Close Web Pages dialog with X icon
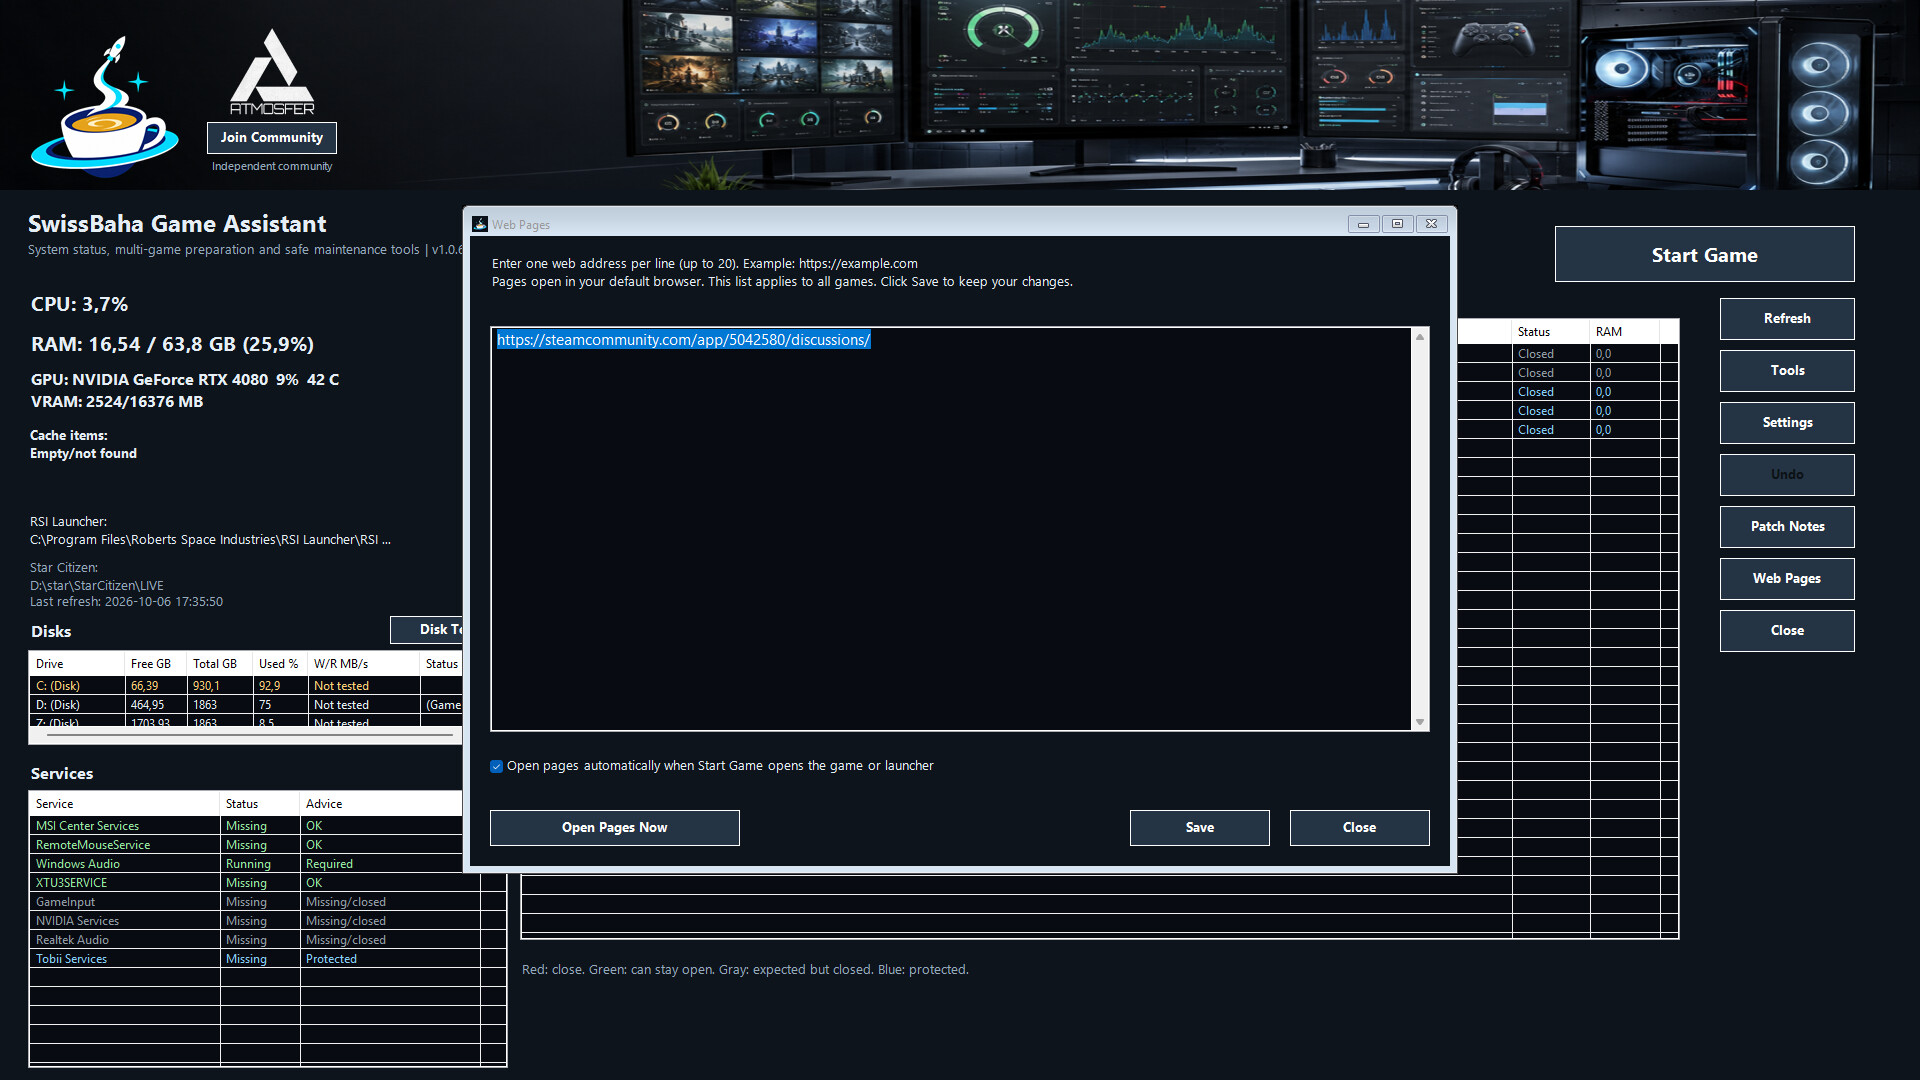 click(x=1431, y=224)
